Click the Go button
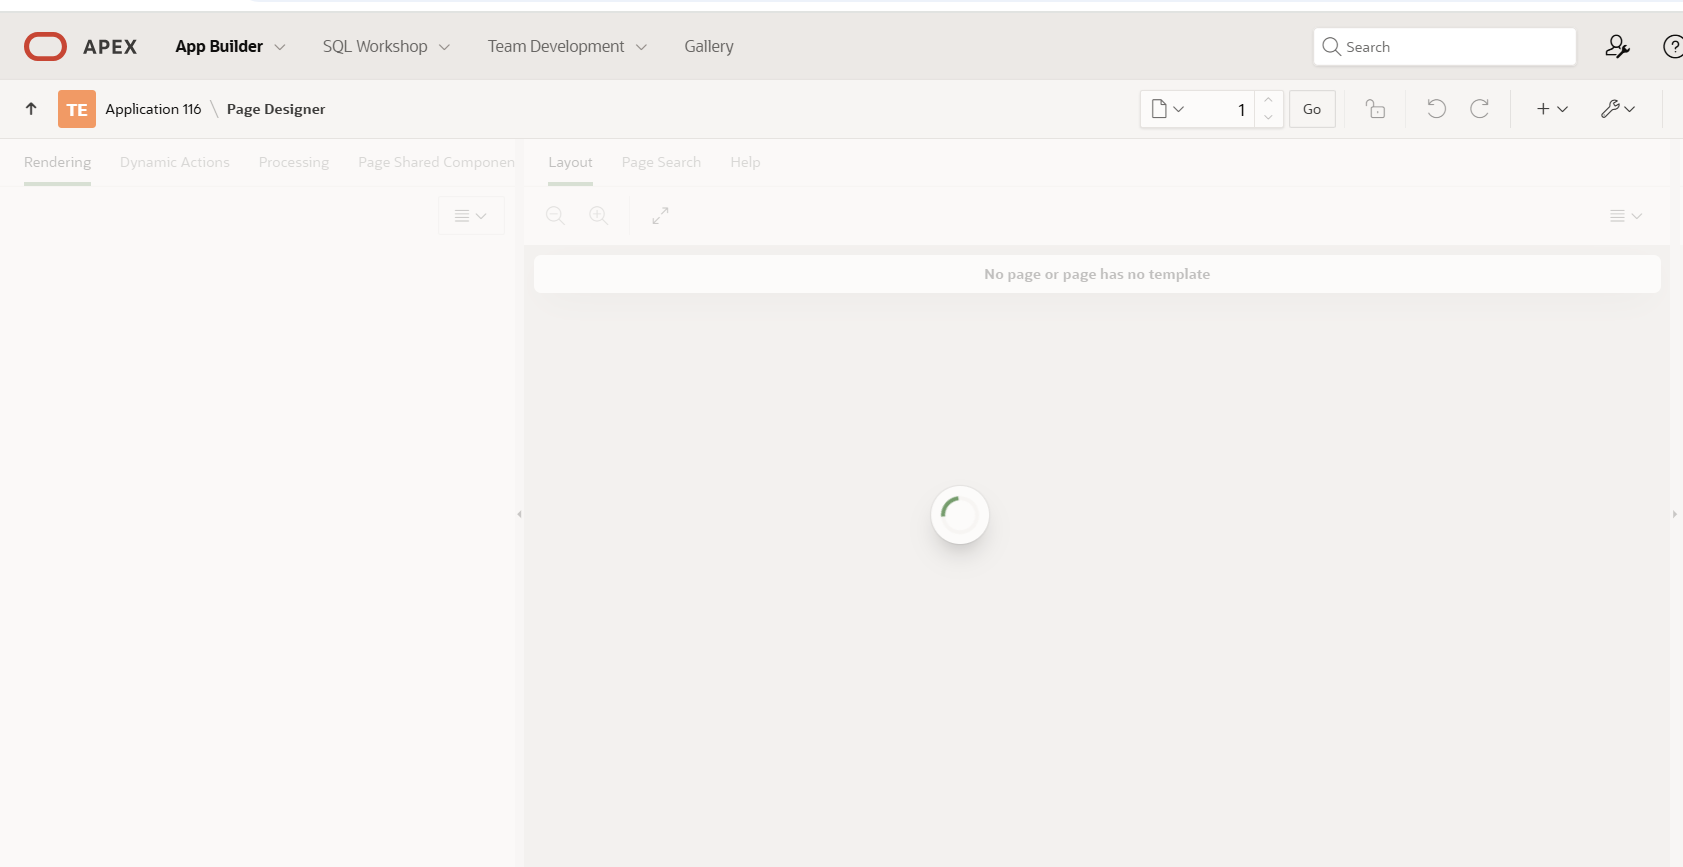The width and height of the screenshot is (1683, 867). 1312,109
